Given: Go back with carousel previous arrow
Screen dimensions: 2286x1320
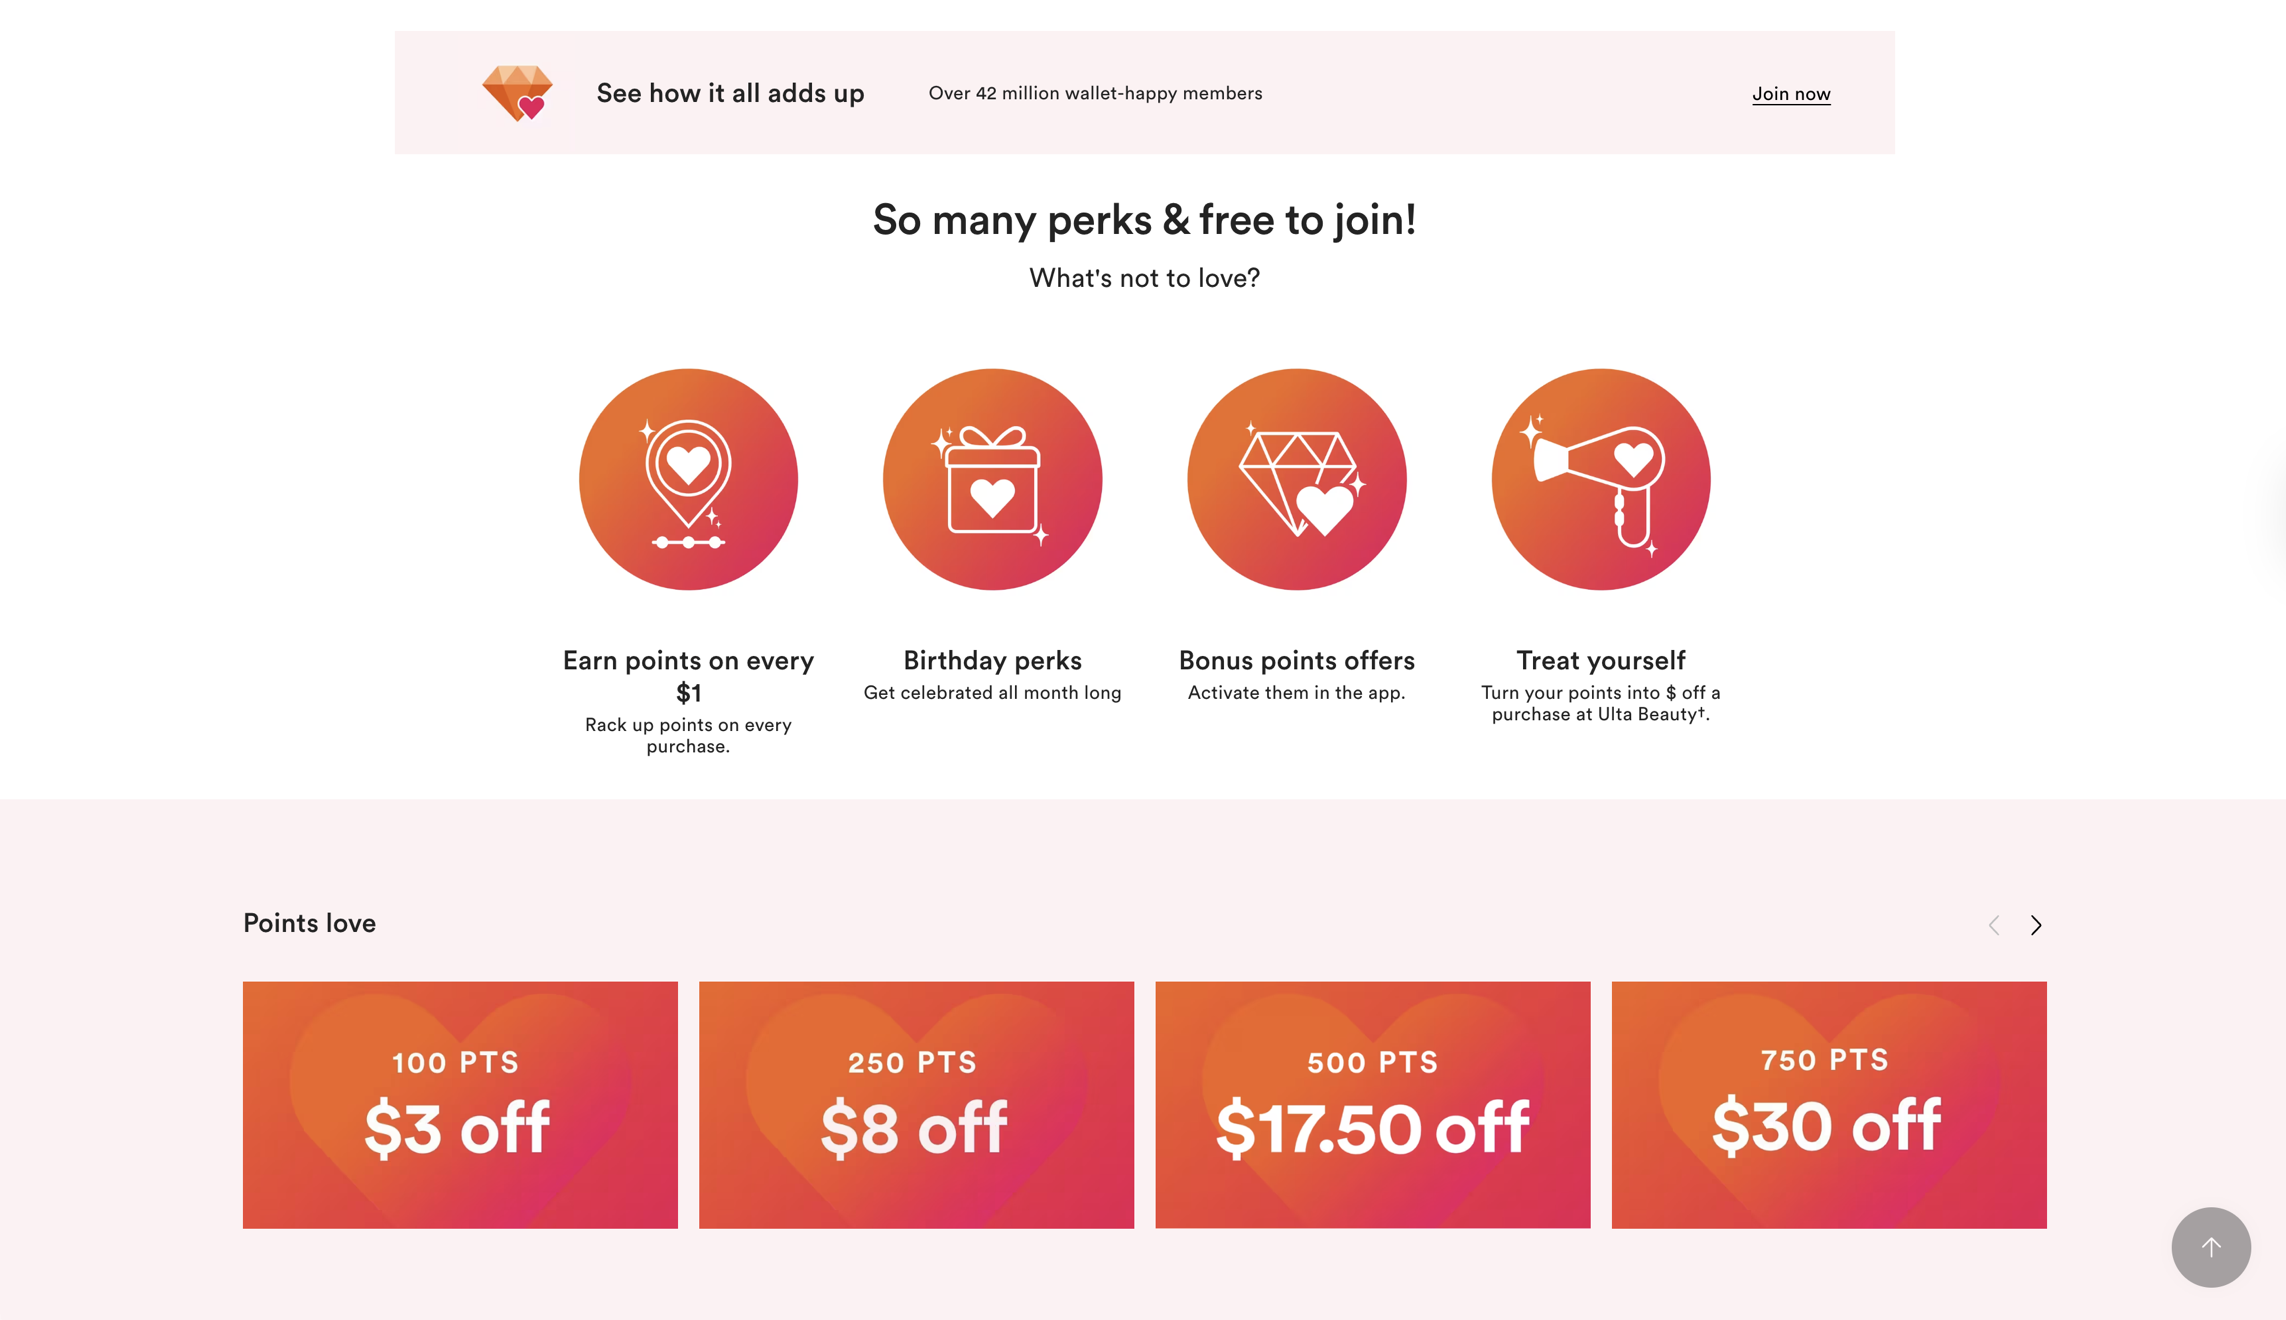Looking at the screenshot, I should tap(1994, 925).
